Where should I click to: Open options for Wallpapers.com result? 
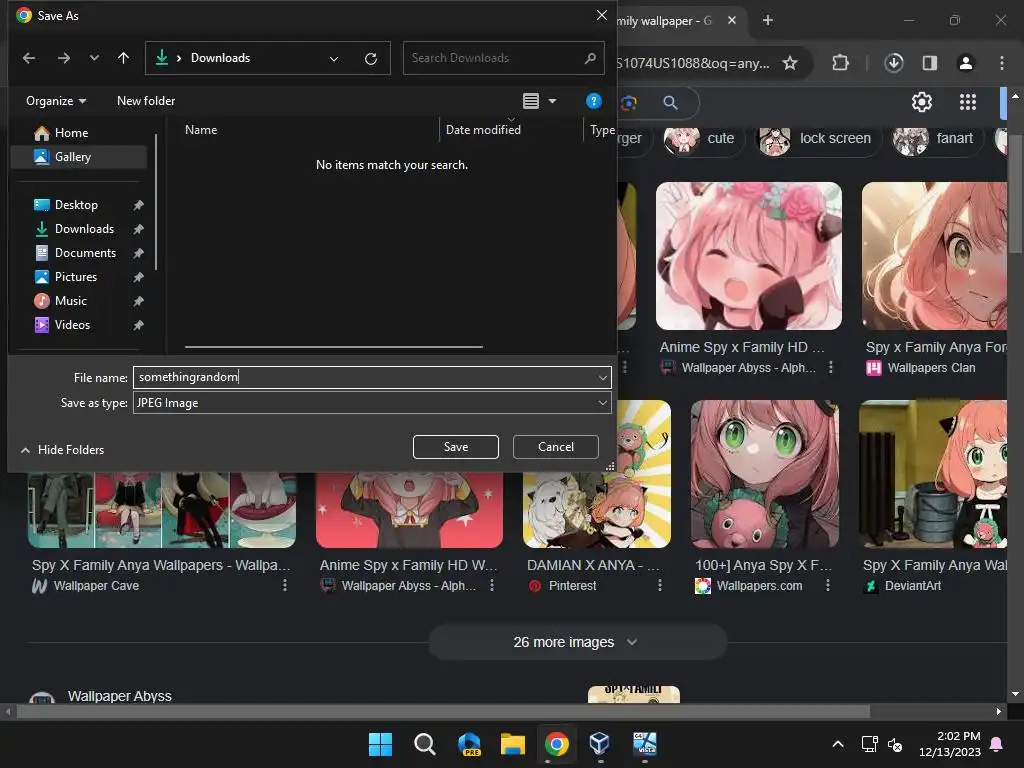pyautogui.click(x=828, y=586)
